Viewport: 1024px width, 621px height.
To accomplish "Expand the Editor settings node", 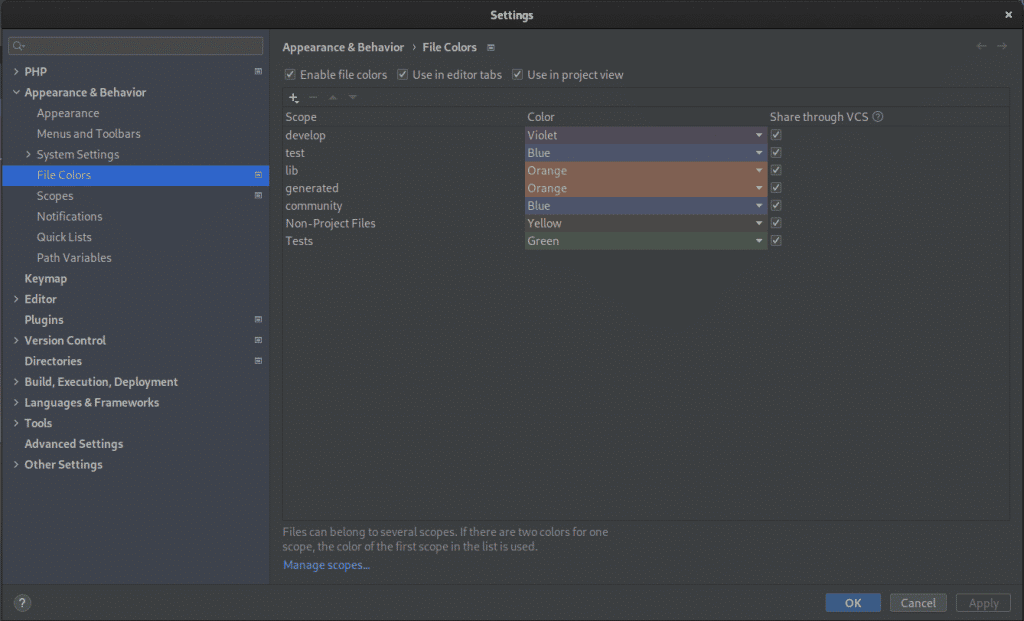I will (16, 299).
